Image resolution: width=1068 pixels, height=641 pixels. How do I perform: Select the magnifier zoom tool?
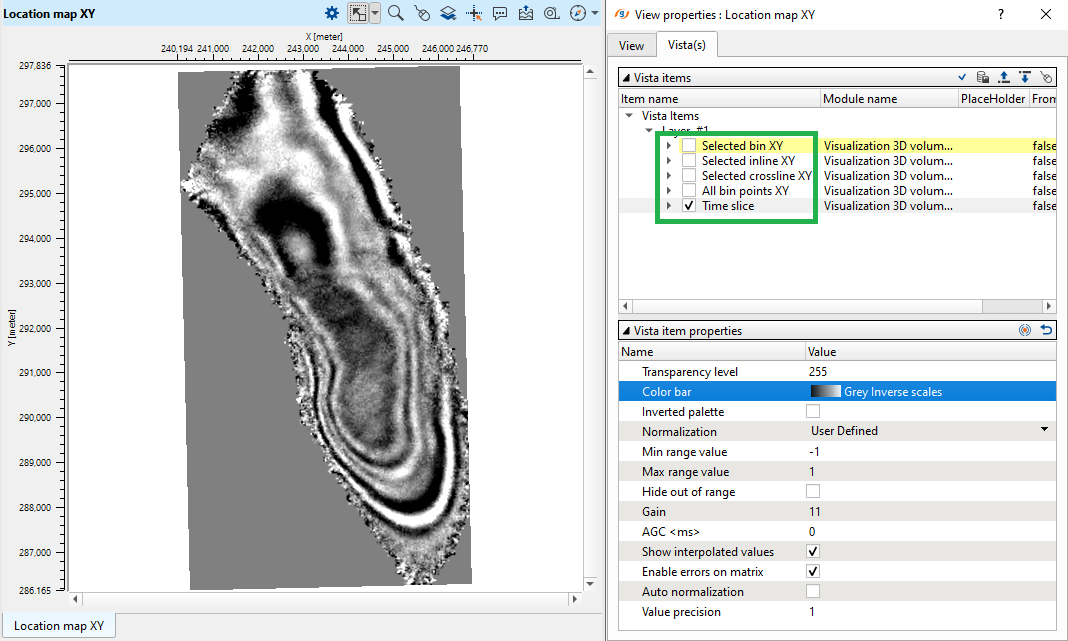coord(396,13)
